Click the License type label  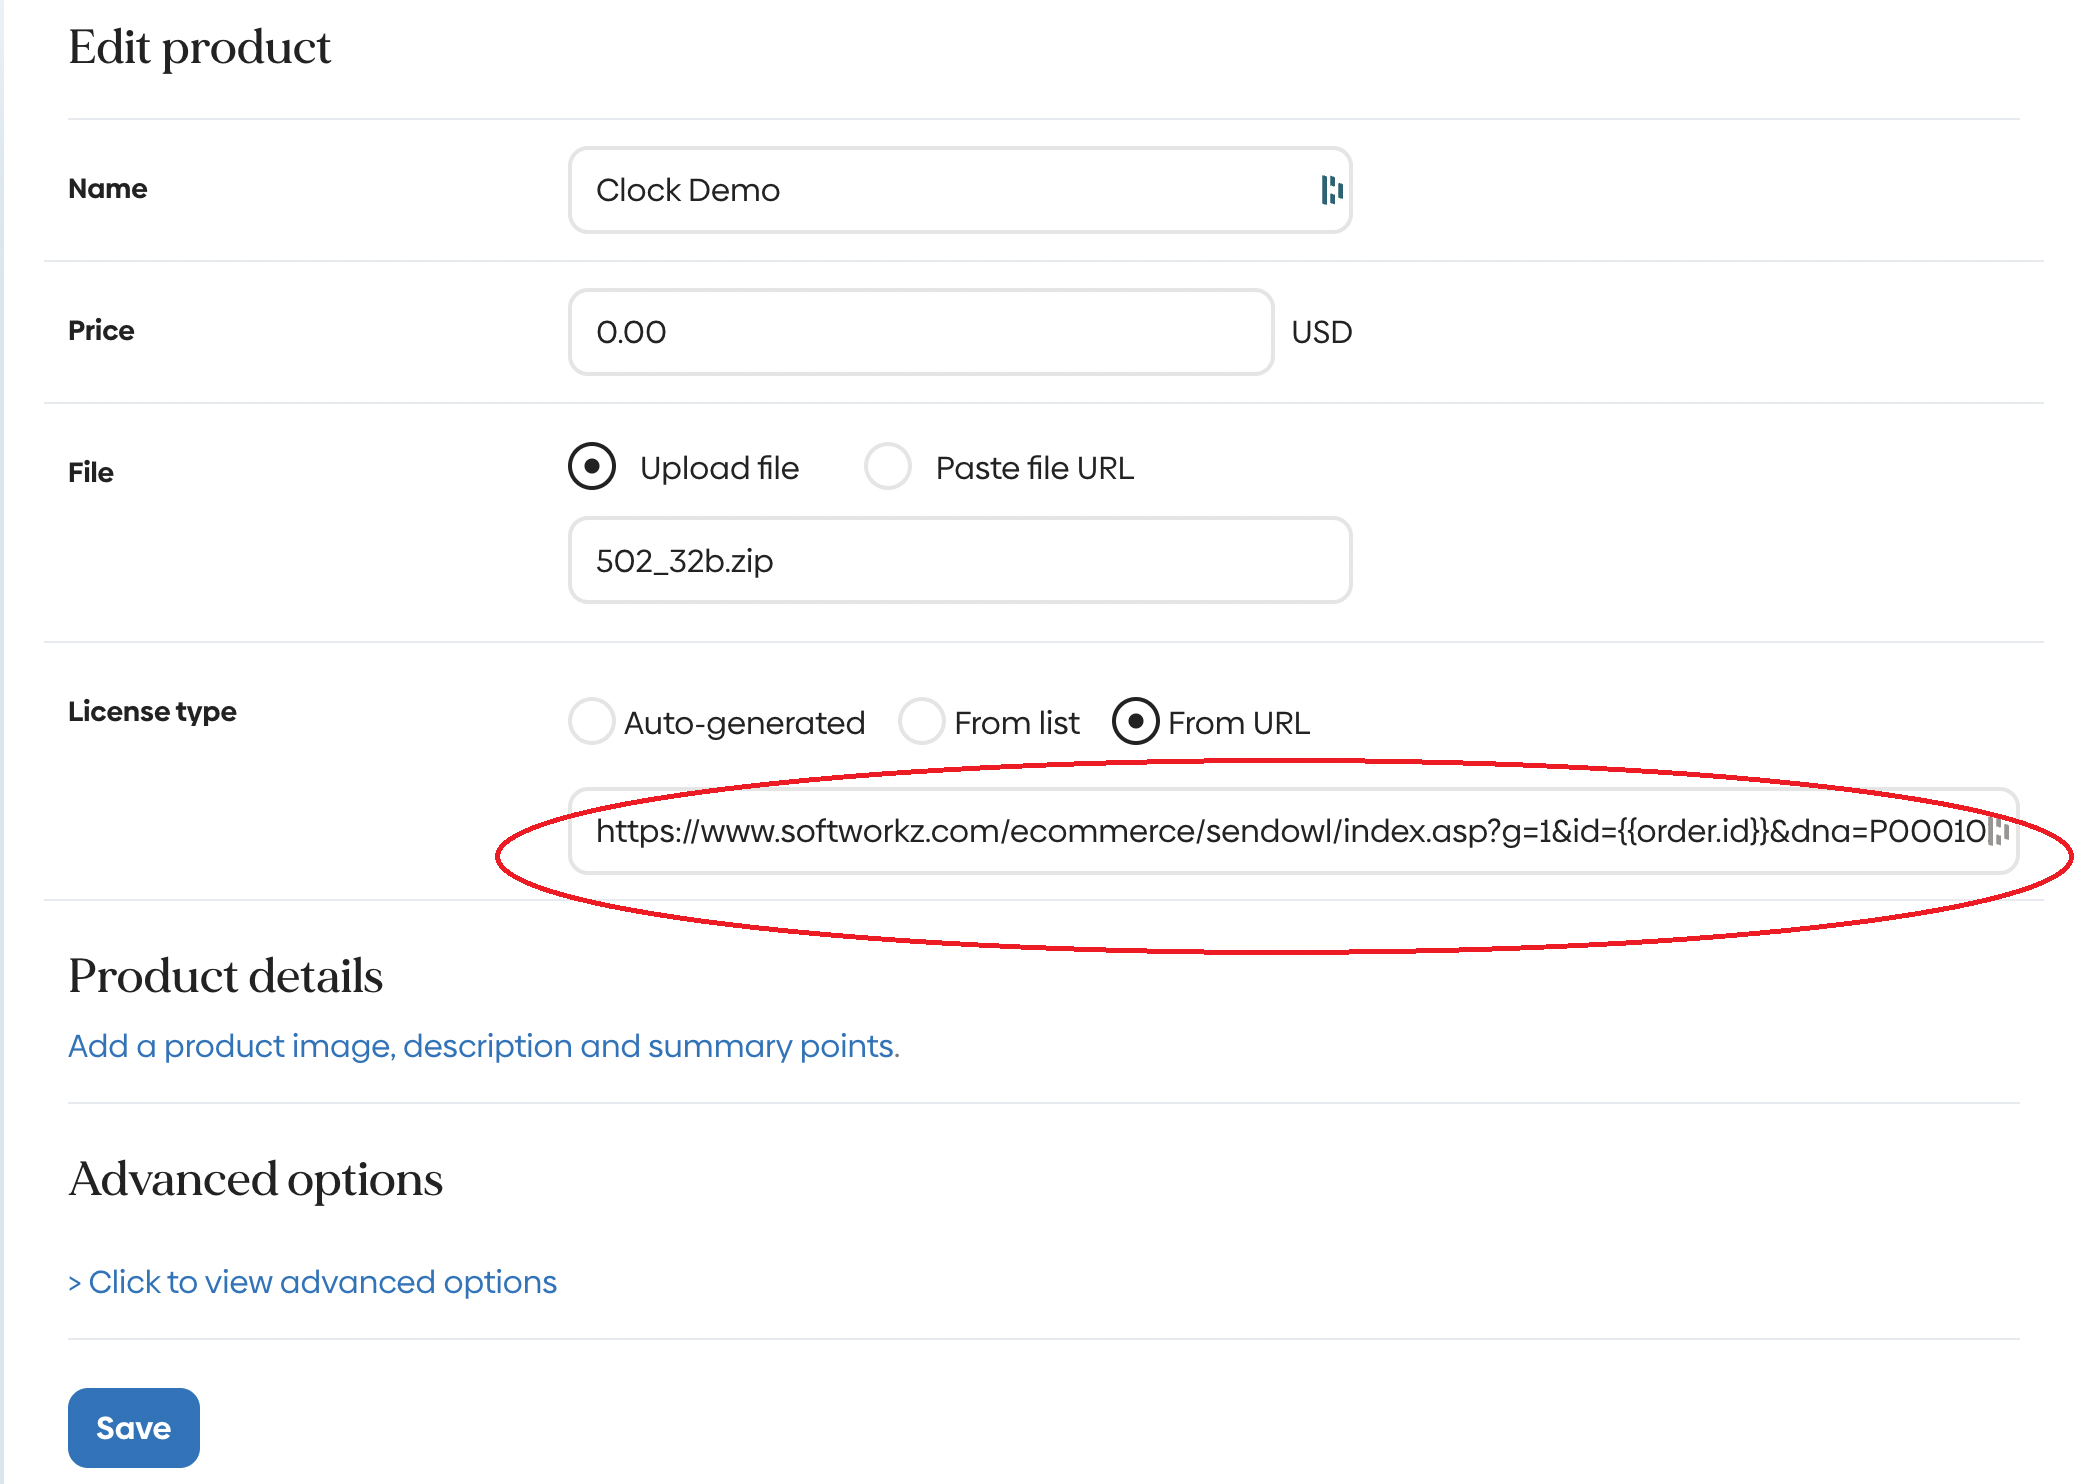tap(152, 711)
